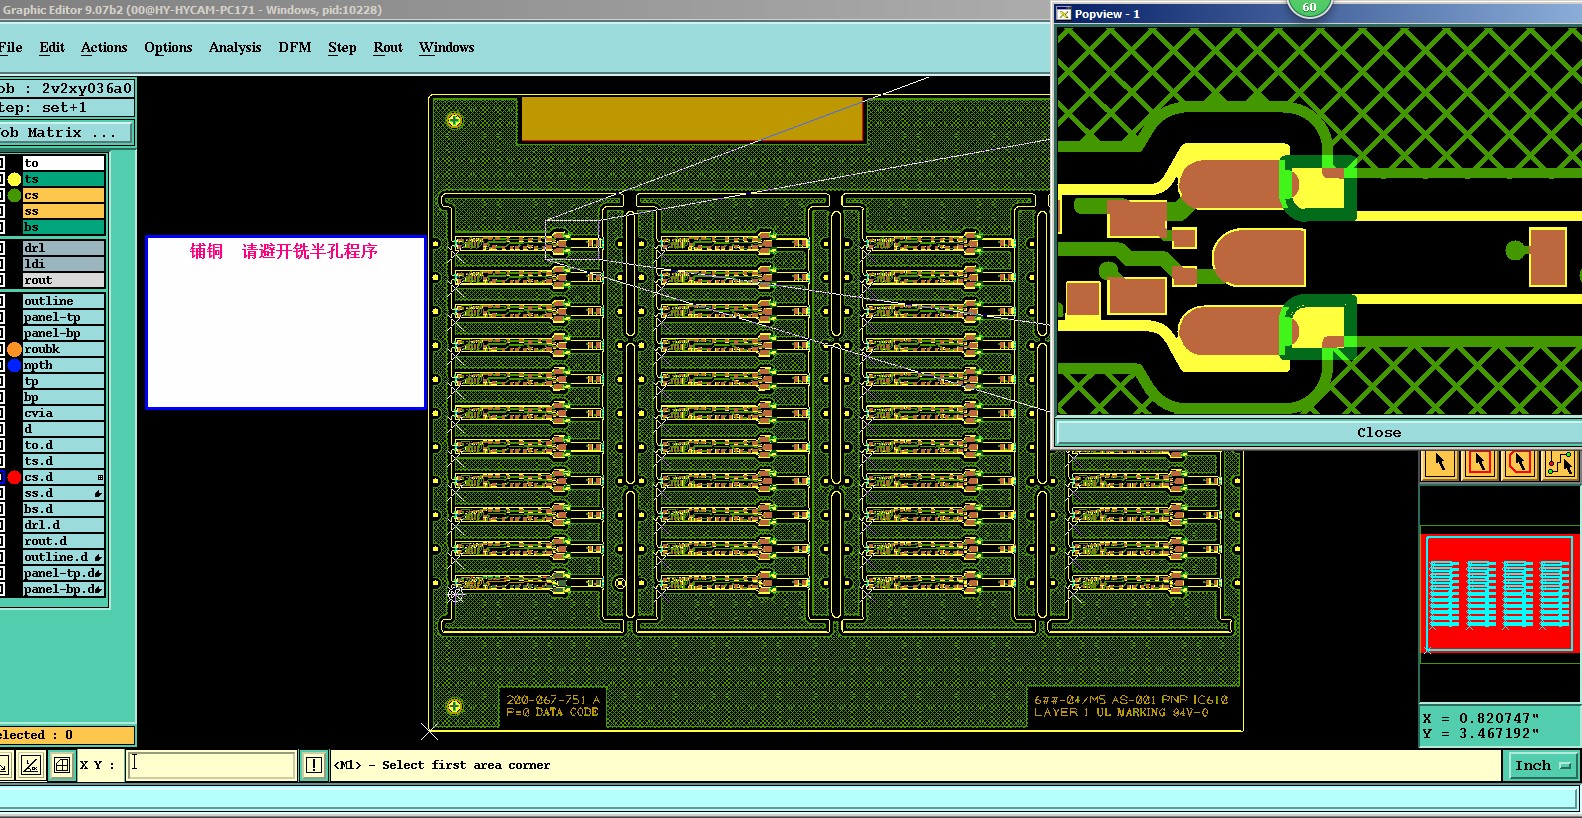This screenshot has height=818, width=1582.
Task: Select the panel-bp layer row
Action: [63, 333]
